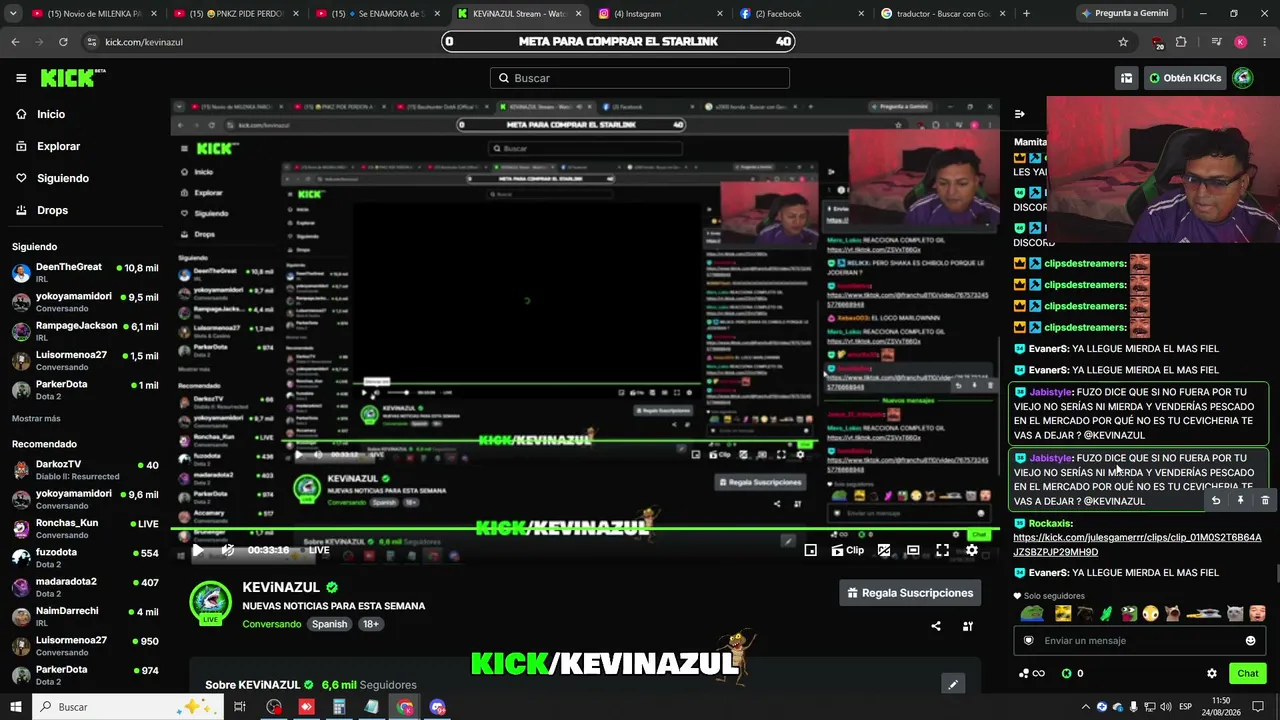Play the stream with the play button

198,550
